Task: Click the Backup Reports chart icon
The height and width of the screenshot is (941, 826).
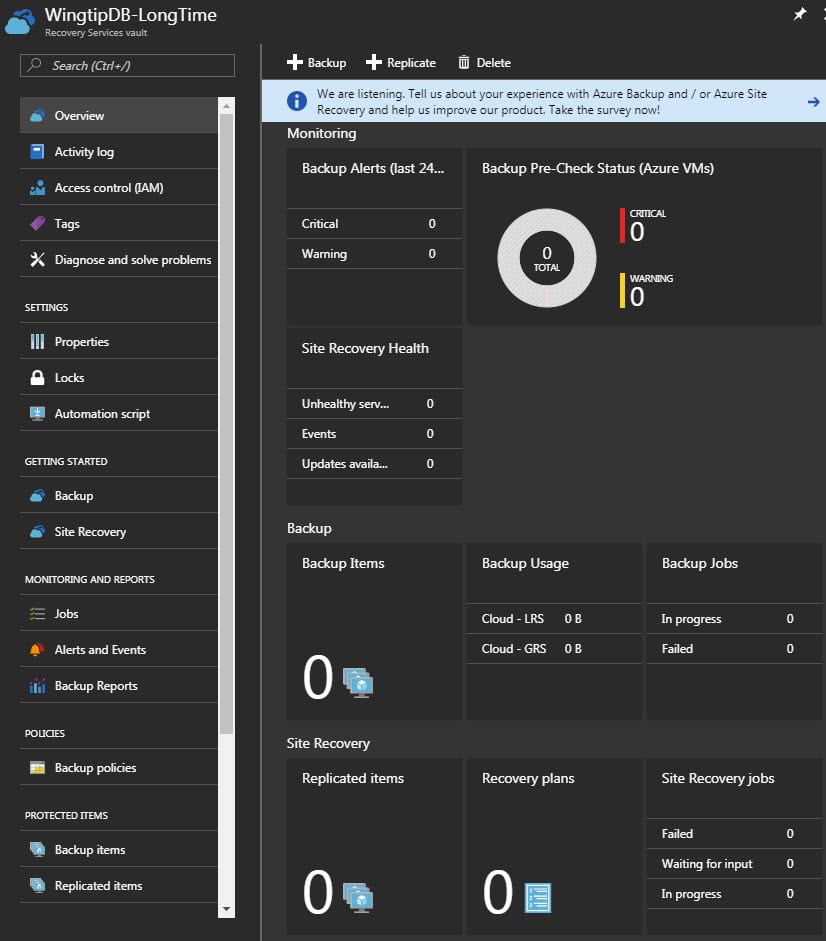Action: 37,685
